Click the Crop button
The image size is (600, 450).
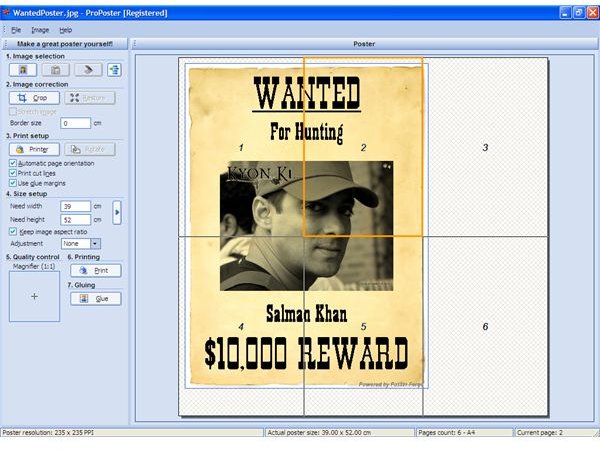tap(34, 98)
